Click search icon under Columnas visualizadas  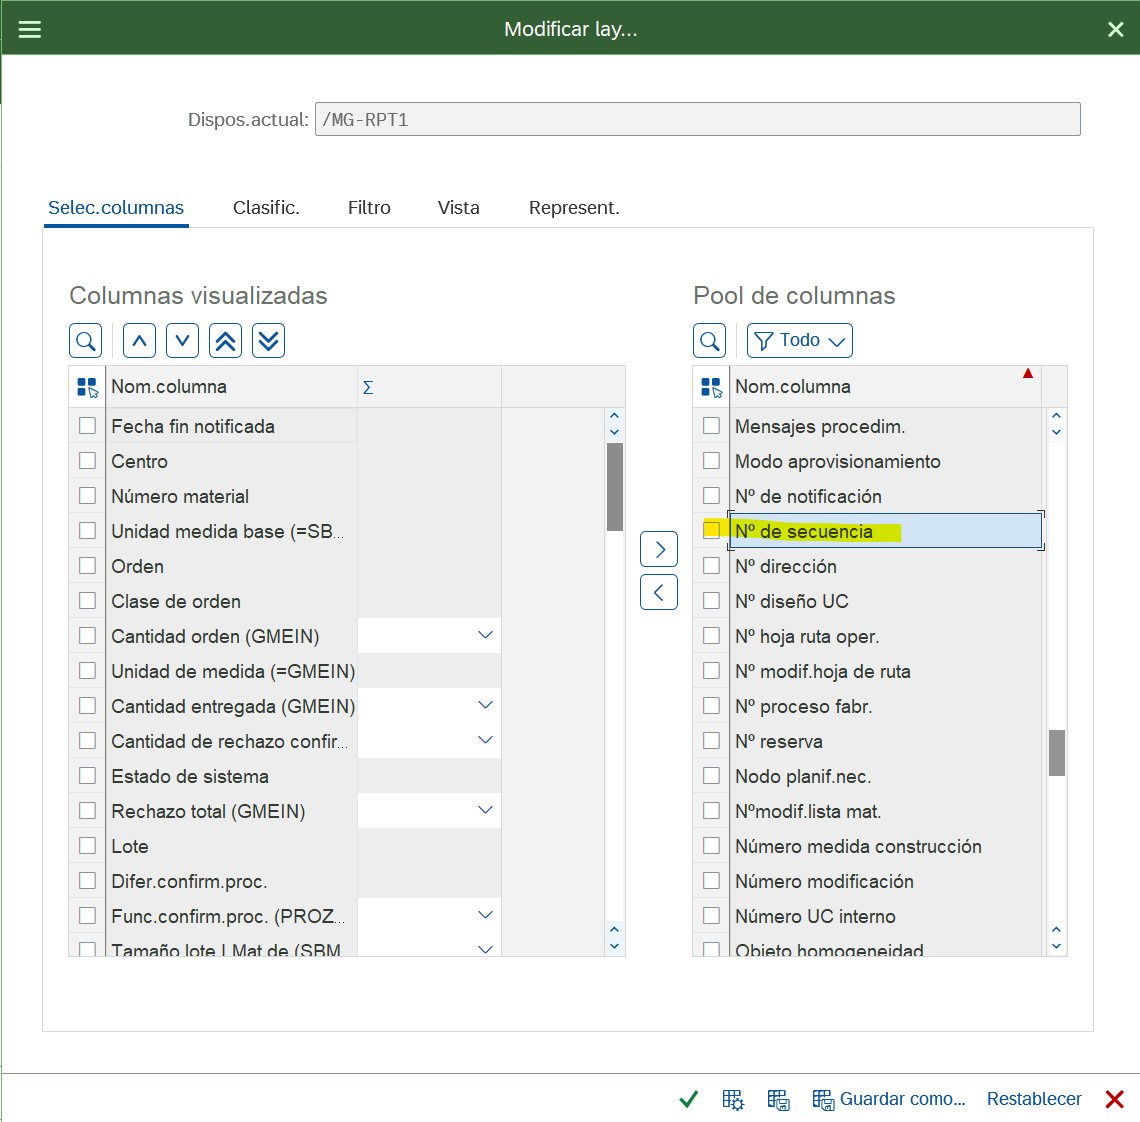pyautogui.click(x=86, y=341)
